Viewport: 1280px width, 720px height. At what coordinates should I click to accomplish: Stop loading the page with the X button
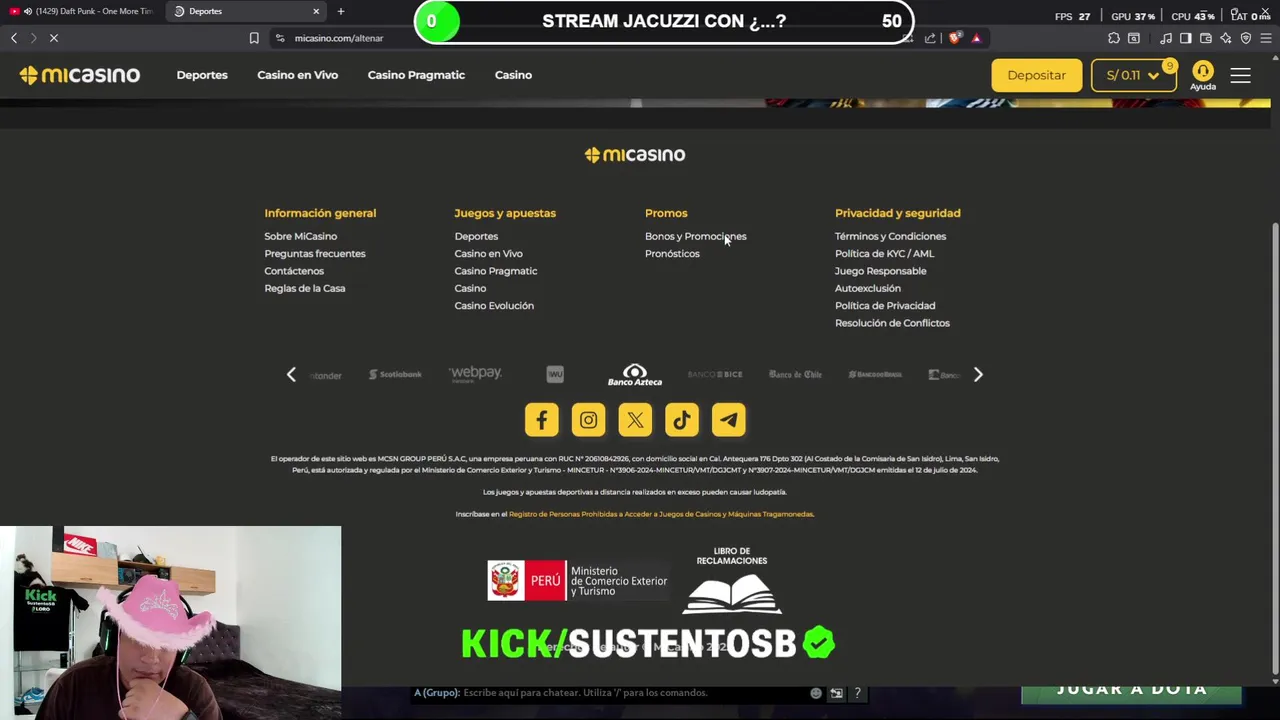click(x=54, y=38)
